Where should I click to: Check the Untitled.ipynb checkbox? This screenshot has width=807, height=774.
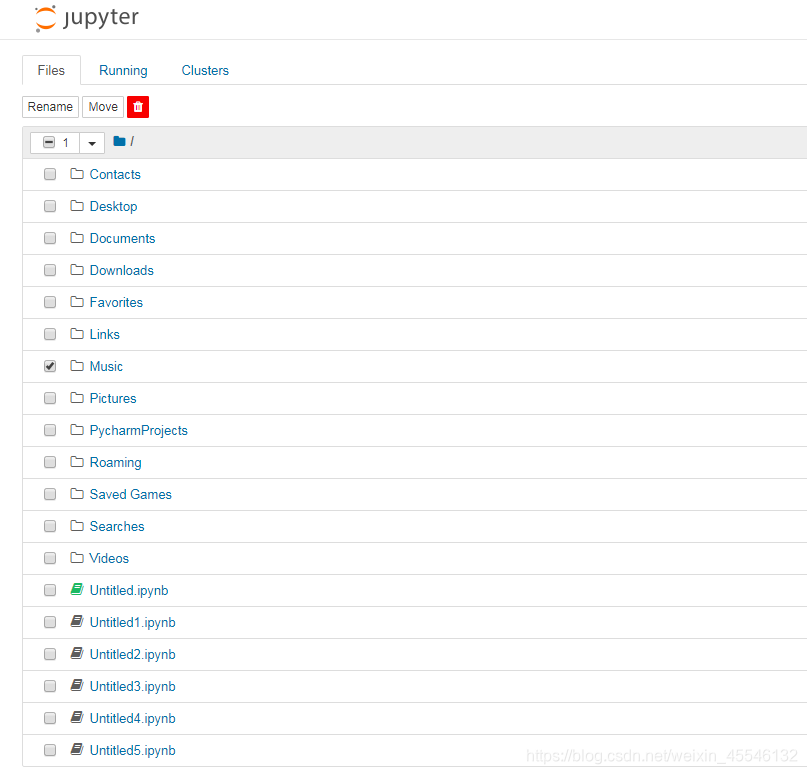pos(50,590)
